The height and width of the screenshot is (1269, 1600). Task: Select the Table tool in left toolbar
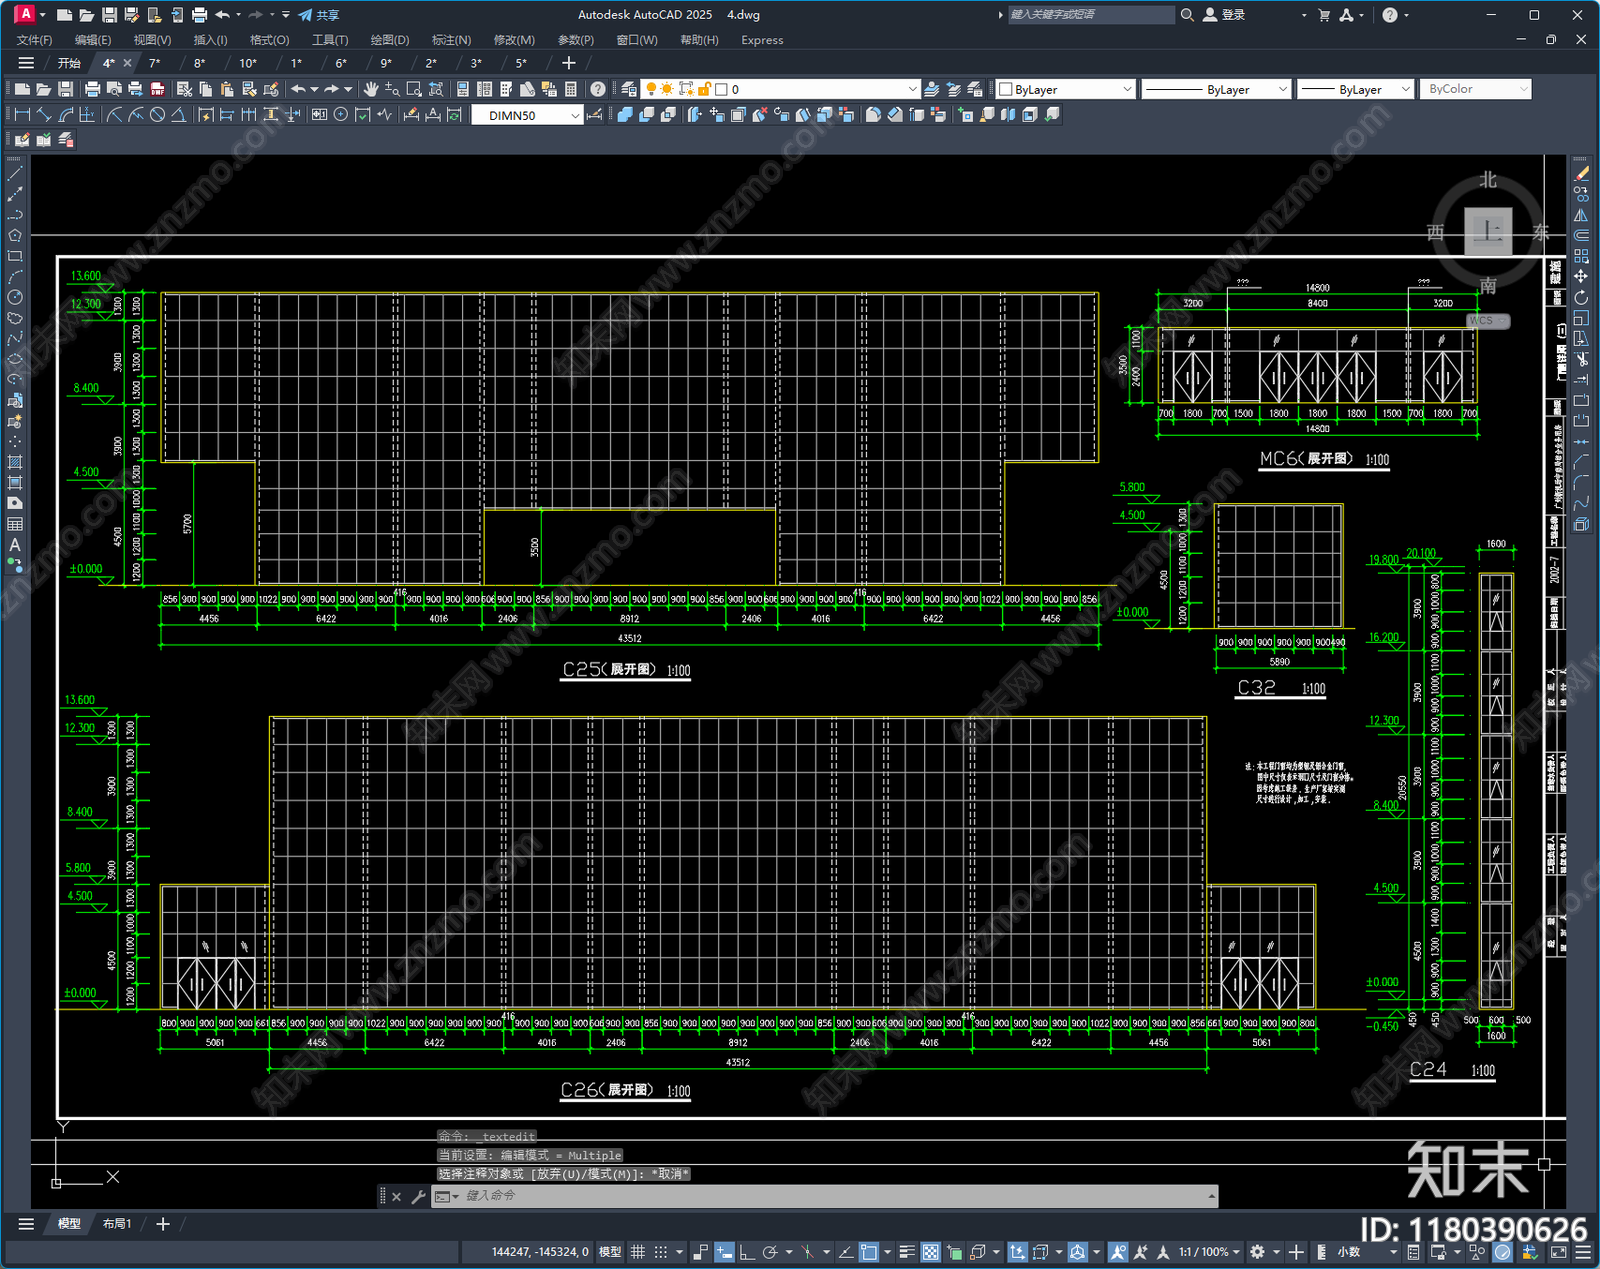coord(14,524)
